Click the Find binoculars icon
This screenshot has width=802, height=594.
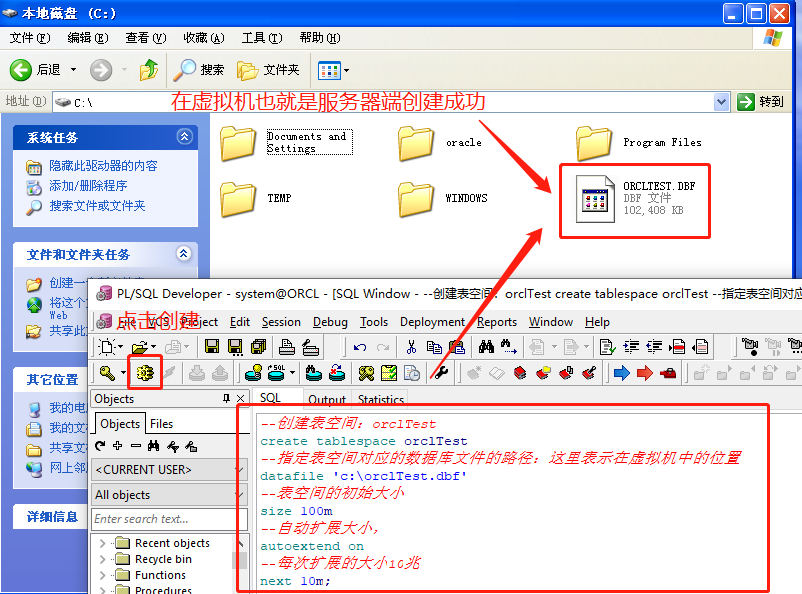[x=486, y=347]
